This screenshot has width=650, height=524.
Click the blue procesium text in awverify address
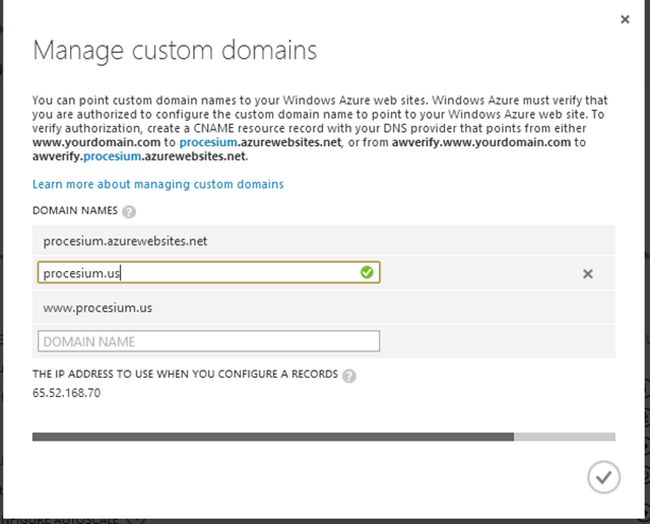(x=112, y=156)
